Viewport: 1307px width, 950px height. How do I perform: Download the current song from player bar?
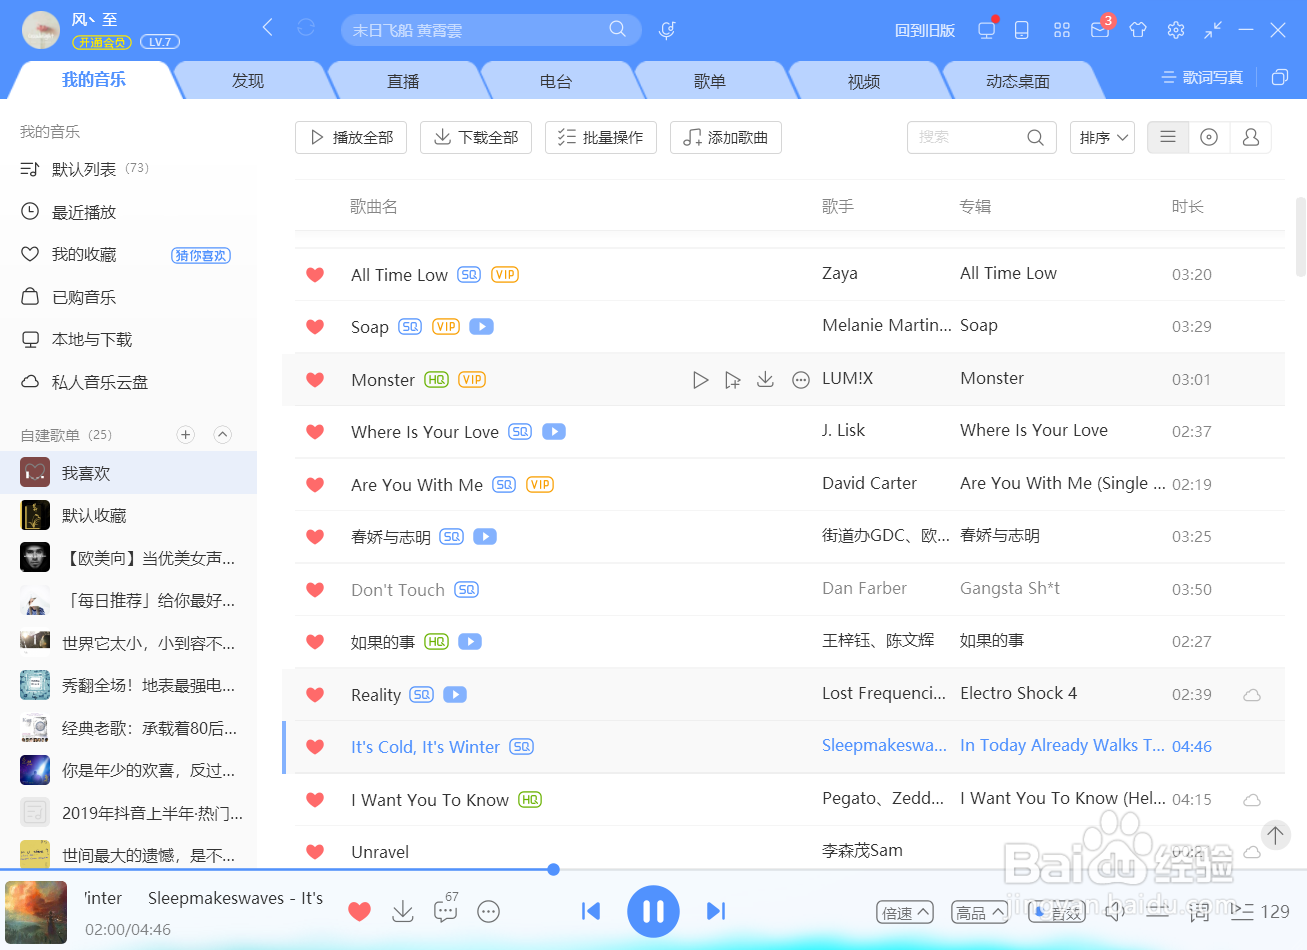coord(403,911)
